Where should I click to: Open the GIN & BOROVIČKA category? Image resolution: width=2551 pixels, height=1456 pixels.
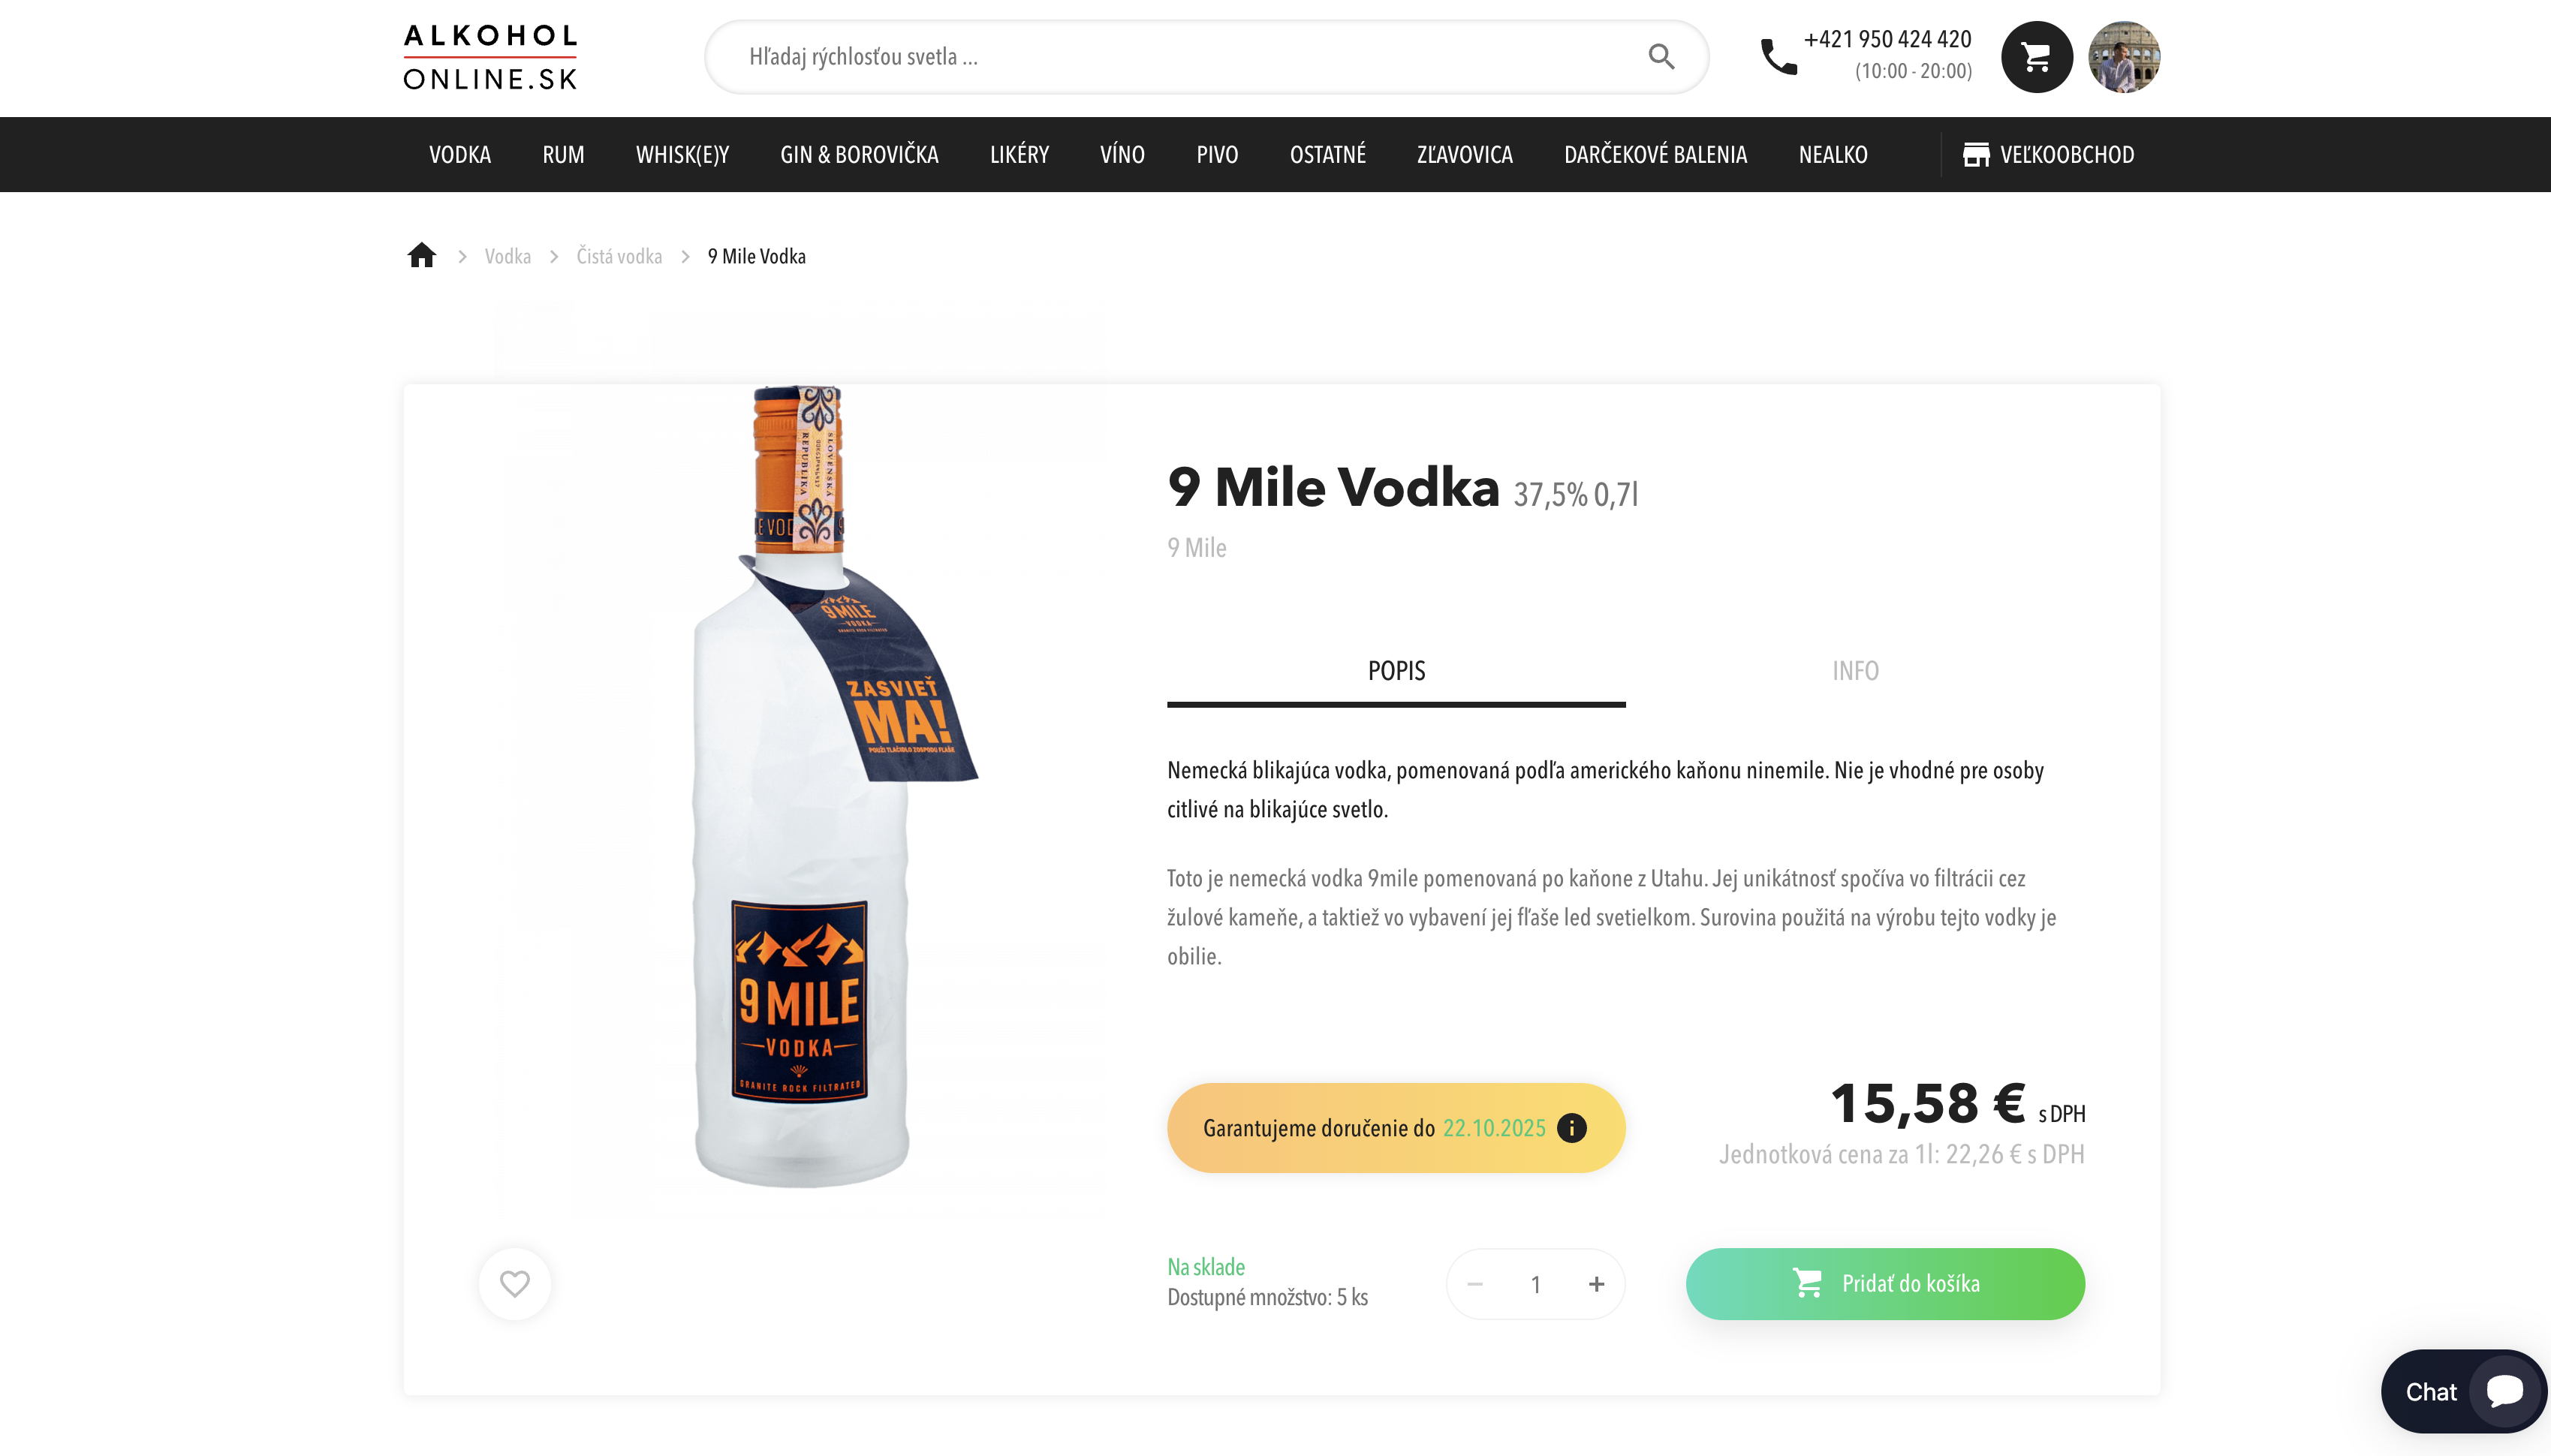click(858, 154)
